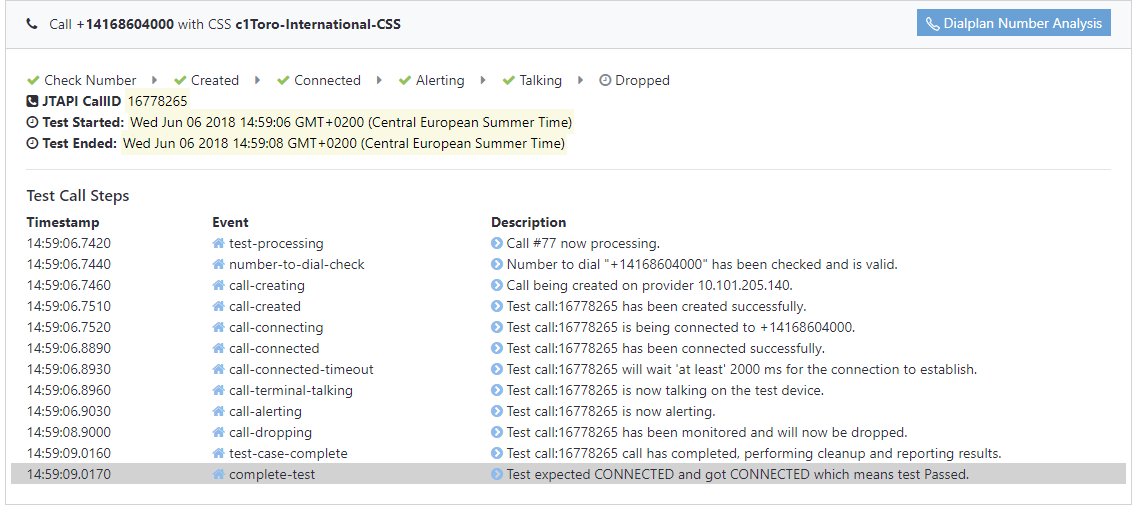
Task: Click green checkmark beside Check Number
Action: [x=33, y=81]
